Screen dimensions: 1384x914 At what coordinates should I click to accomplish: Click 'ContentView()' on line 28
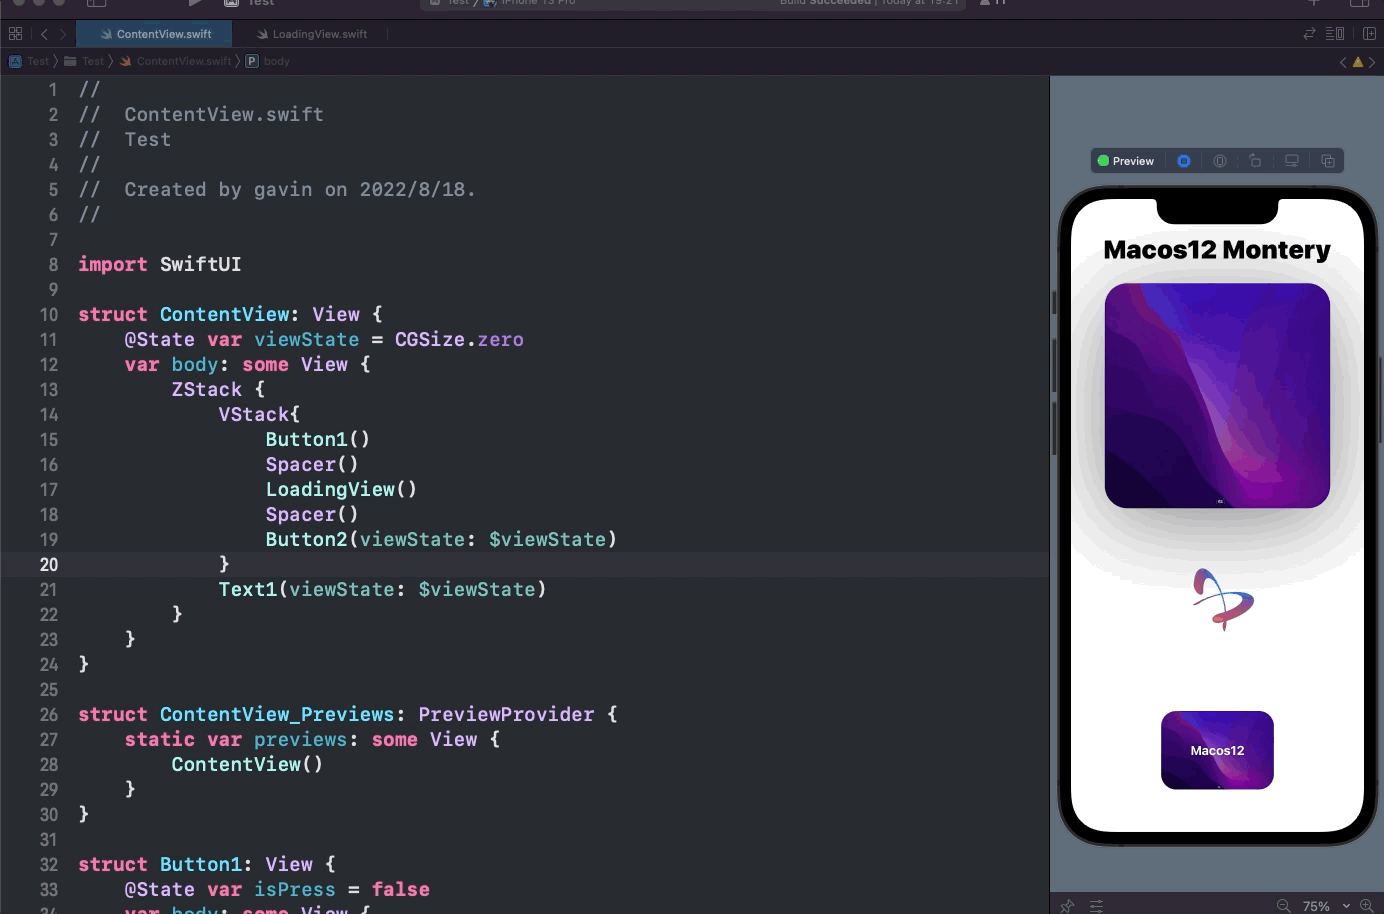247,765
